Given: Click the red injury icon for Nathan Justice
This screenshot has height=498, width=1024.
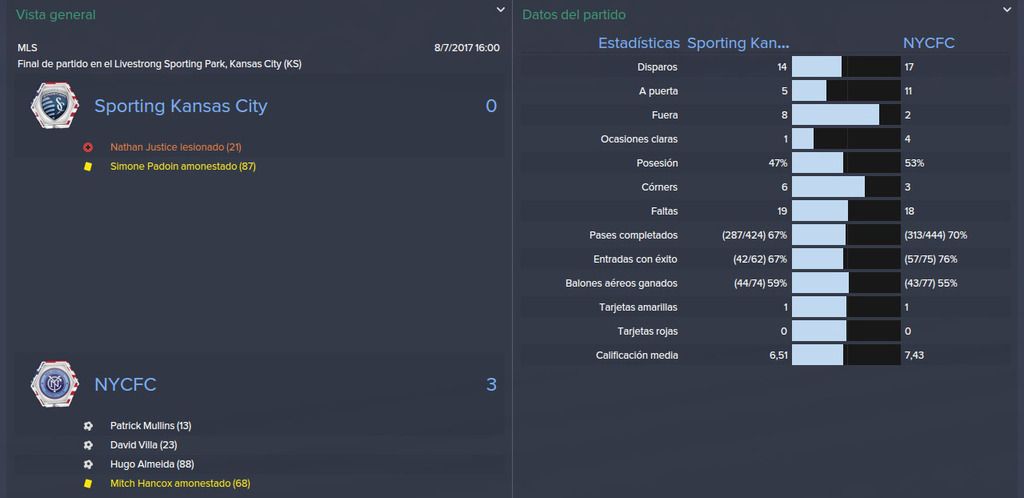Looking at the screenshot, I should pos(88,148).
